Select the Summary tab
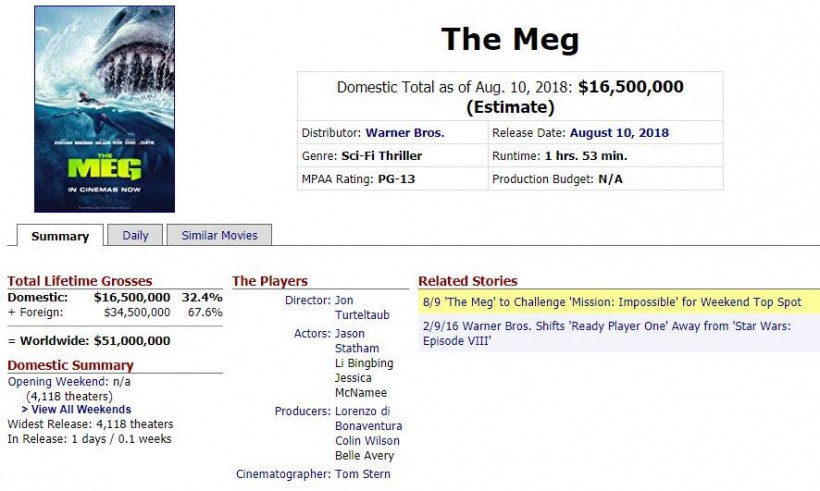 60,236
